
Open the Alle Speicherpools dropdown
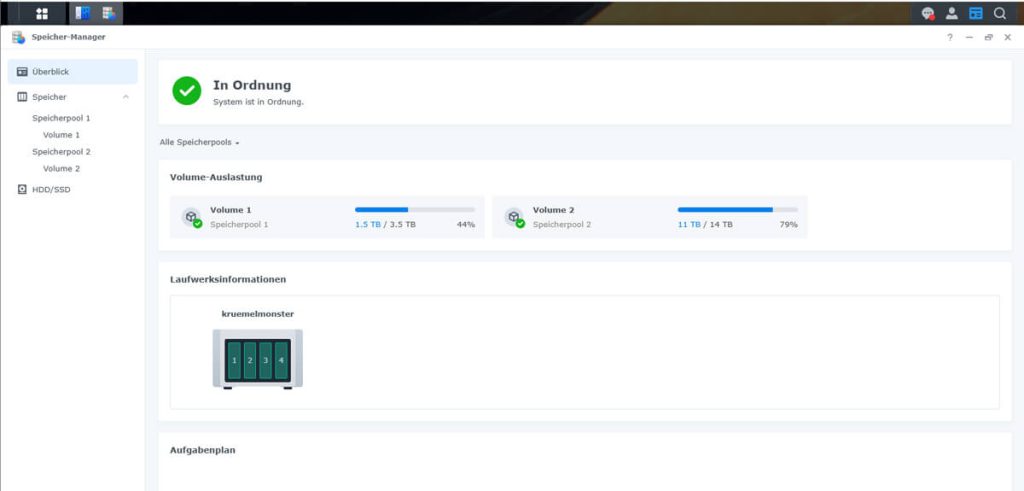coord(199,142)
